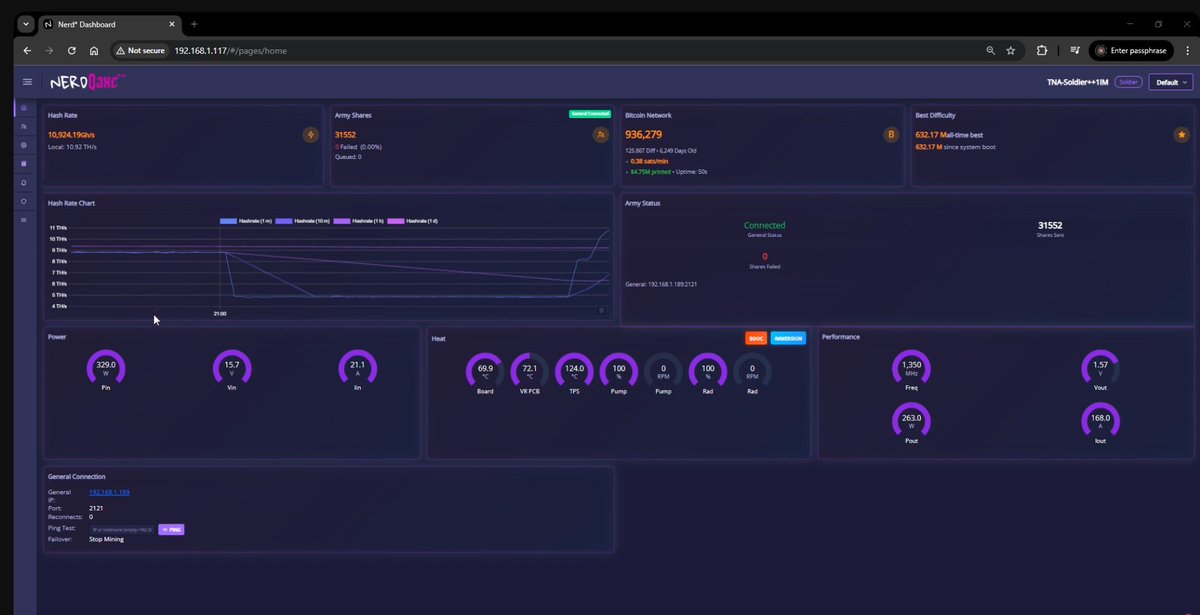Screen dimensions: 1200x615
Task: Click browser Forward arrow
Action: tap(49, 50)
